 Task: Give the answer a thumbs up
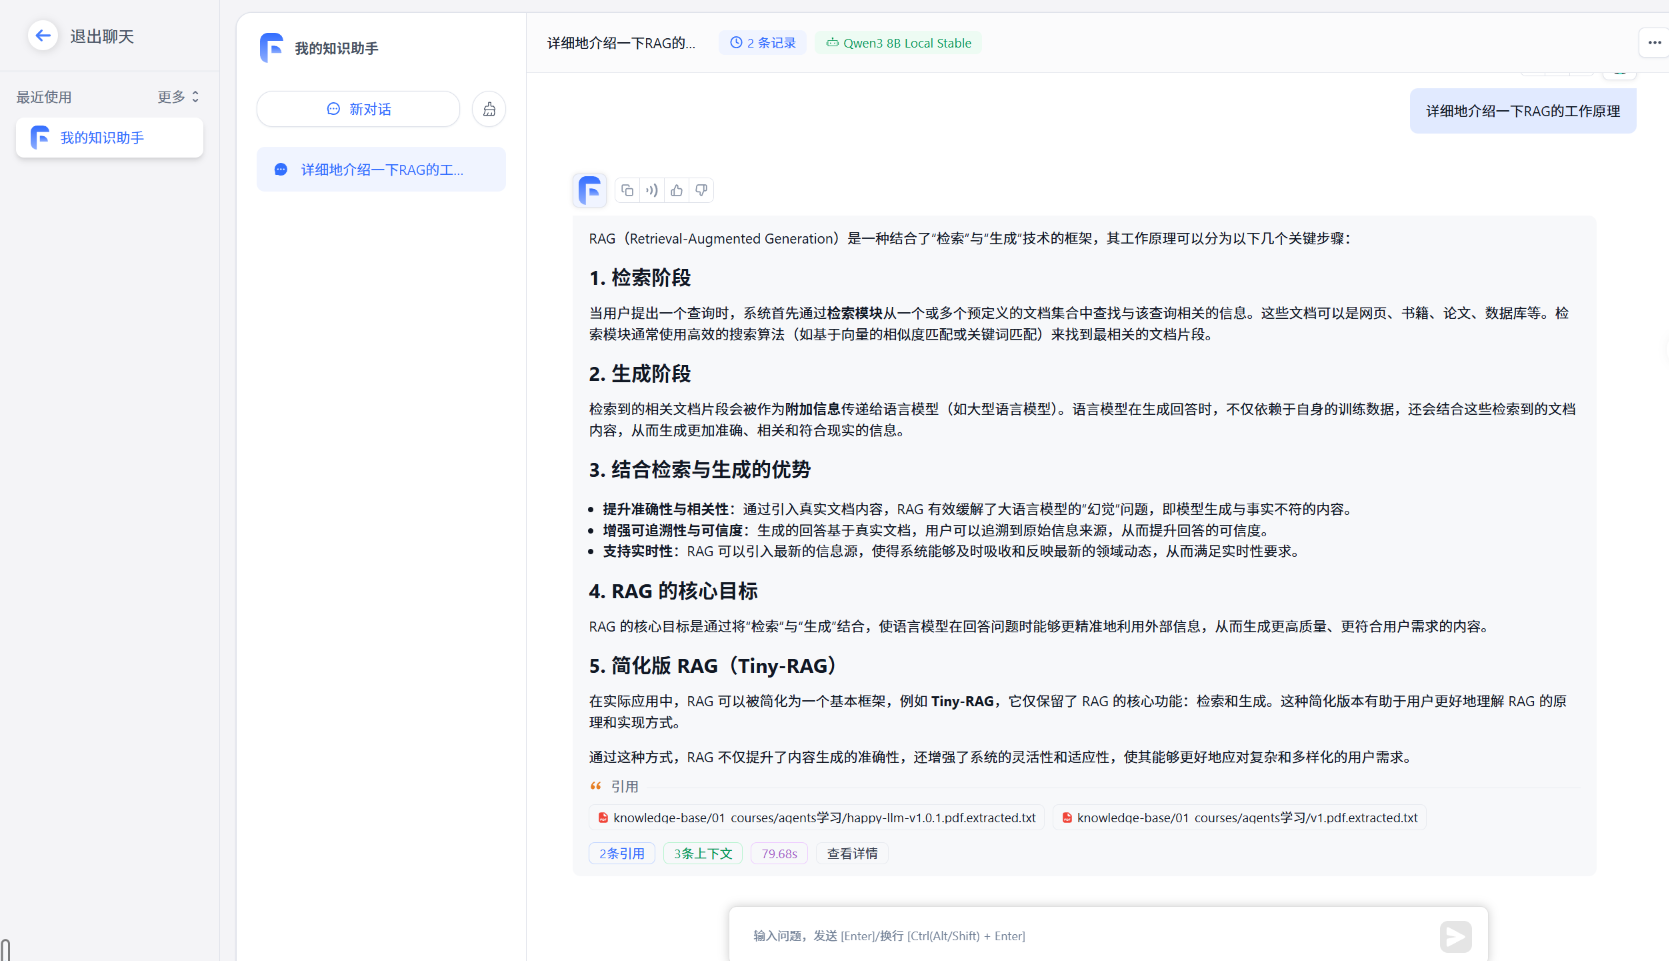677,190
